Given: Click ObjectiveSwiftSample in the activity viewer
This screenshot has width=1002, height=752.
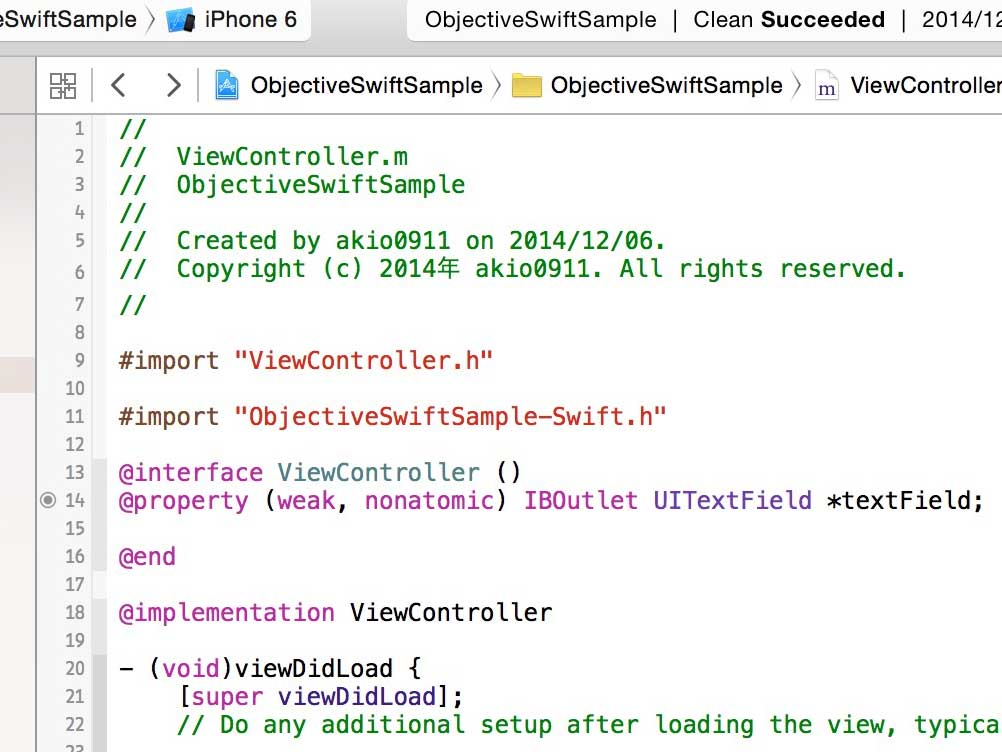Looking at the screenshot, I should tap(540, 20).
